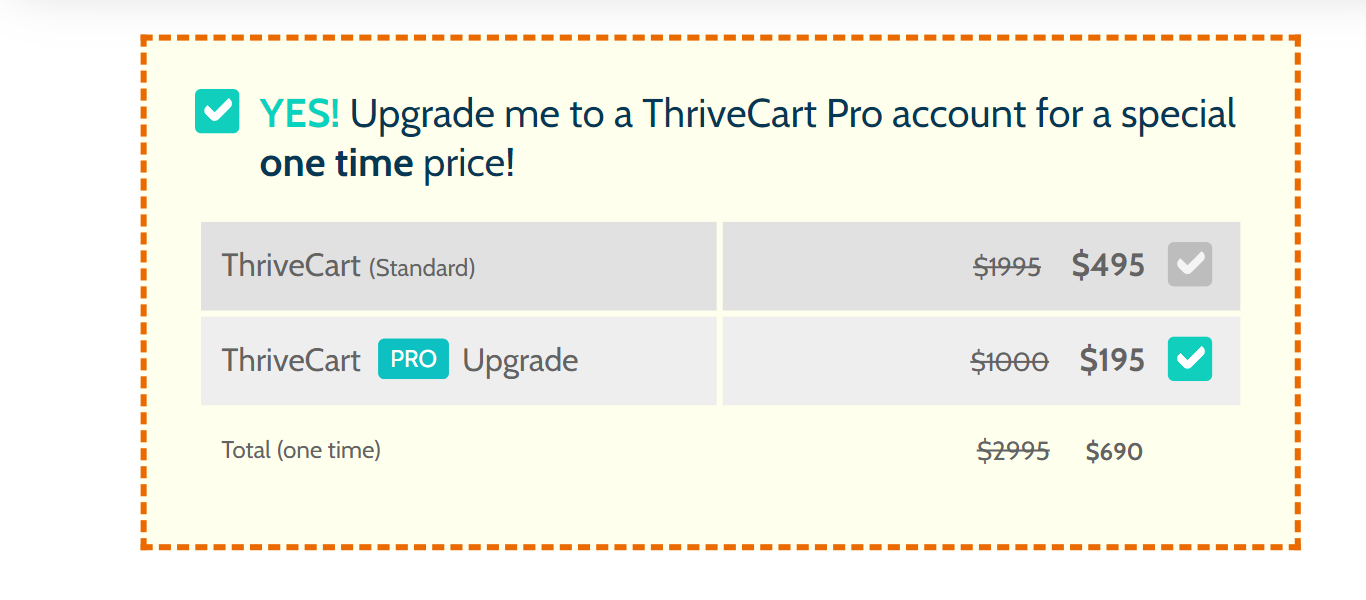Toggle the ThriveCart Standard $495 checkbox
The height and width of the screenshot is (600, 1366).
(x=1190, y=265)
